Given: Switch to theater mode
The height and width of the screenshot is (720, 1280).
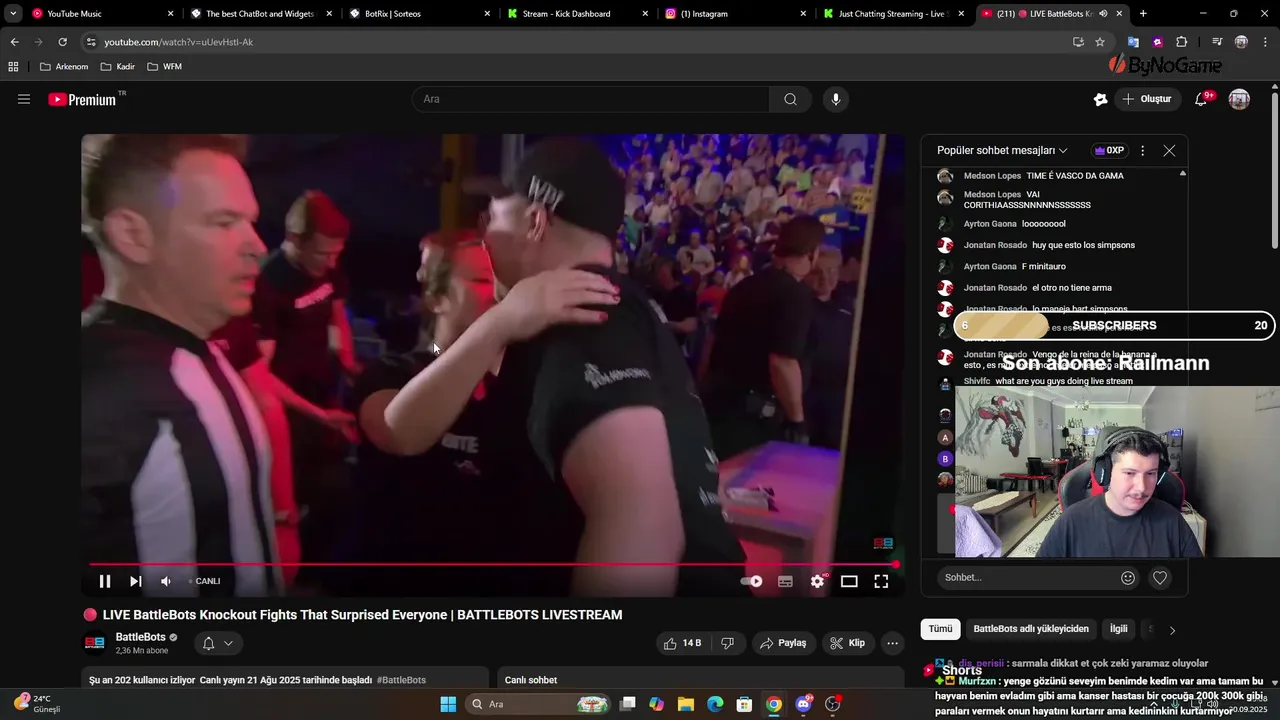Looking at the screenshot, I should click(849, 581).
